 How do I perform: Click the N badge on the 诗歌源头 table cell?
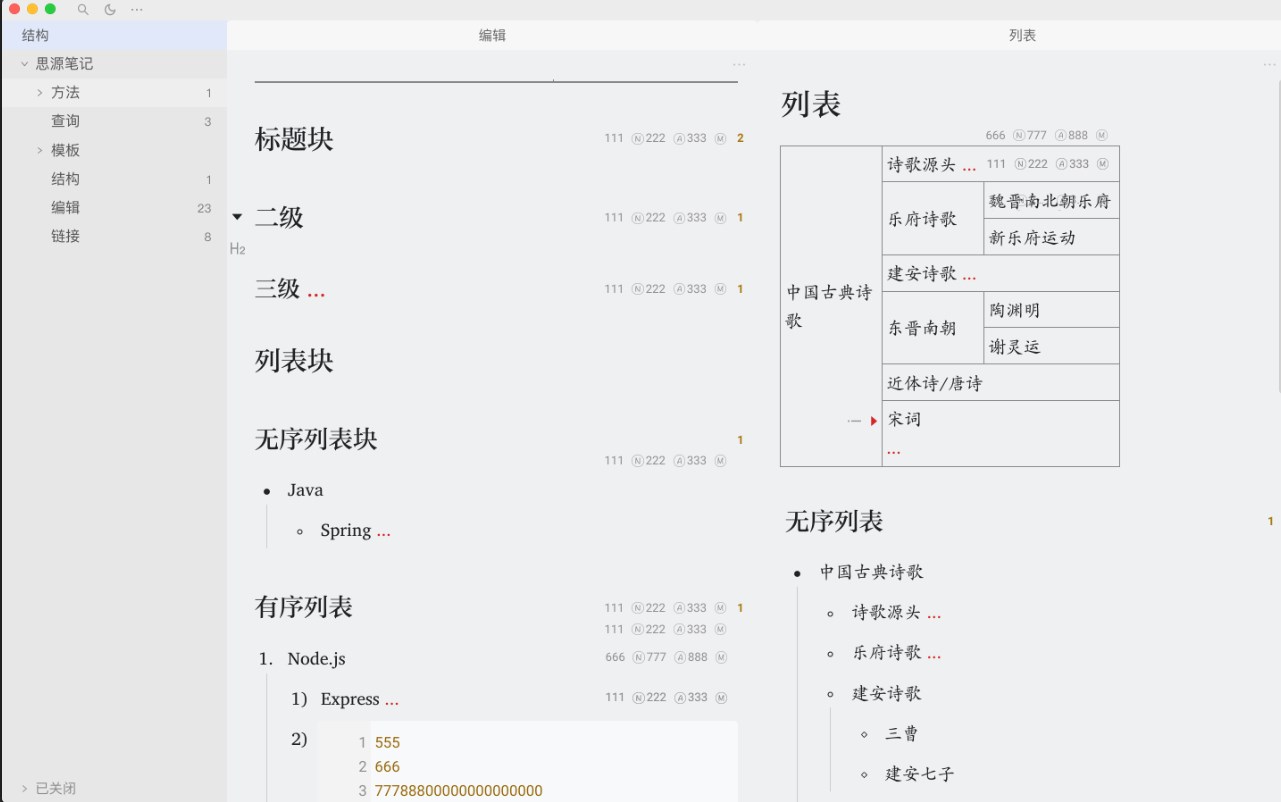[1018, 163]
